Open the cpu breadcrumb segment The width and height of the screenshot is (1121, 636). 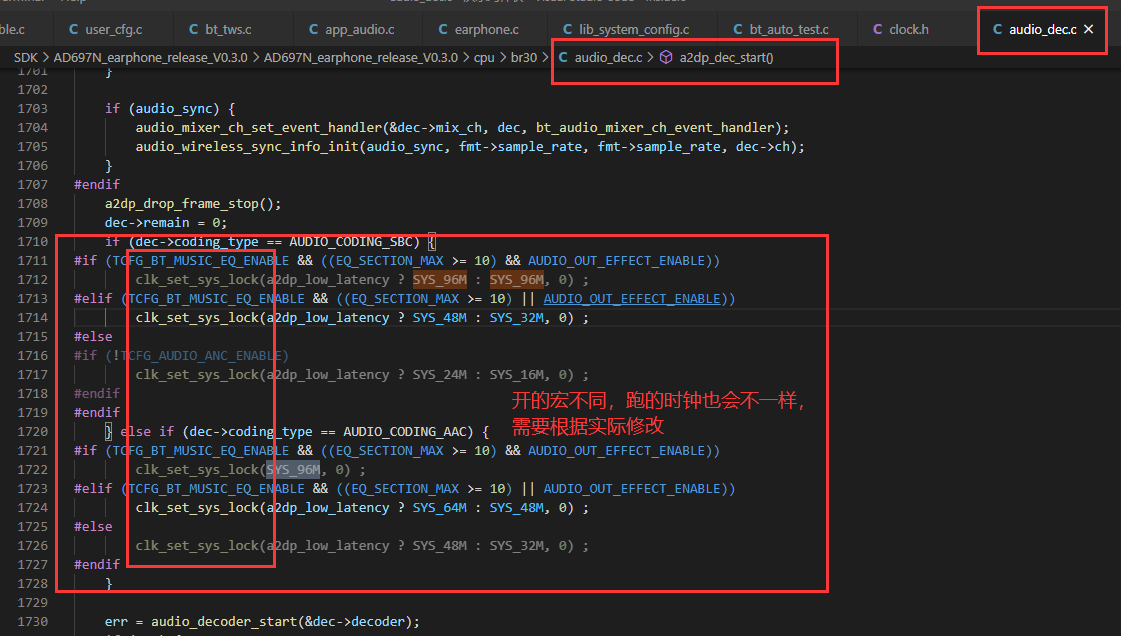(484, 57)
